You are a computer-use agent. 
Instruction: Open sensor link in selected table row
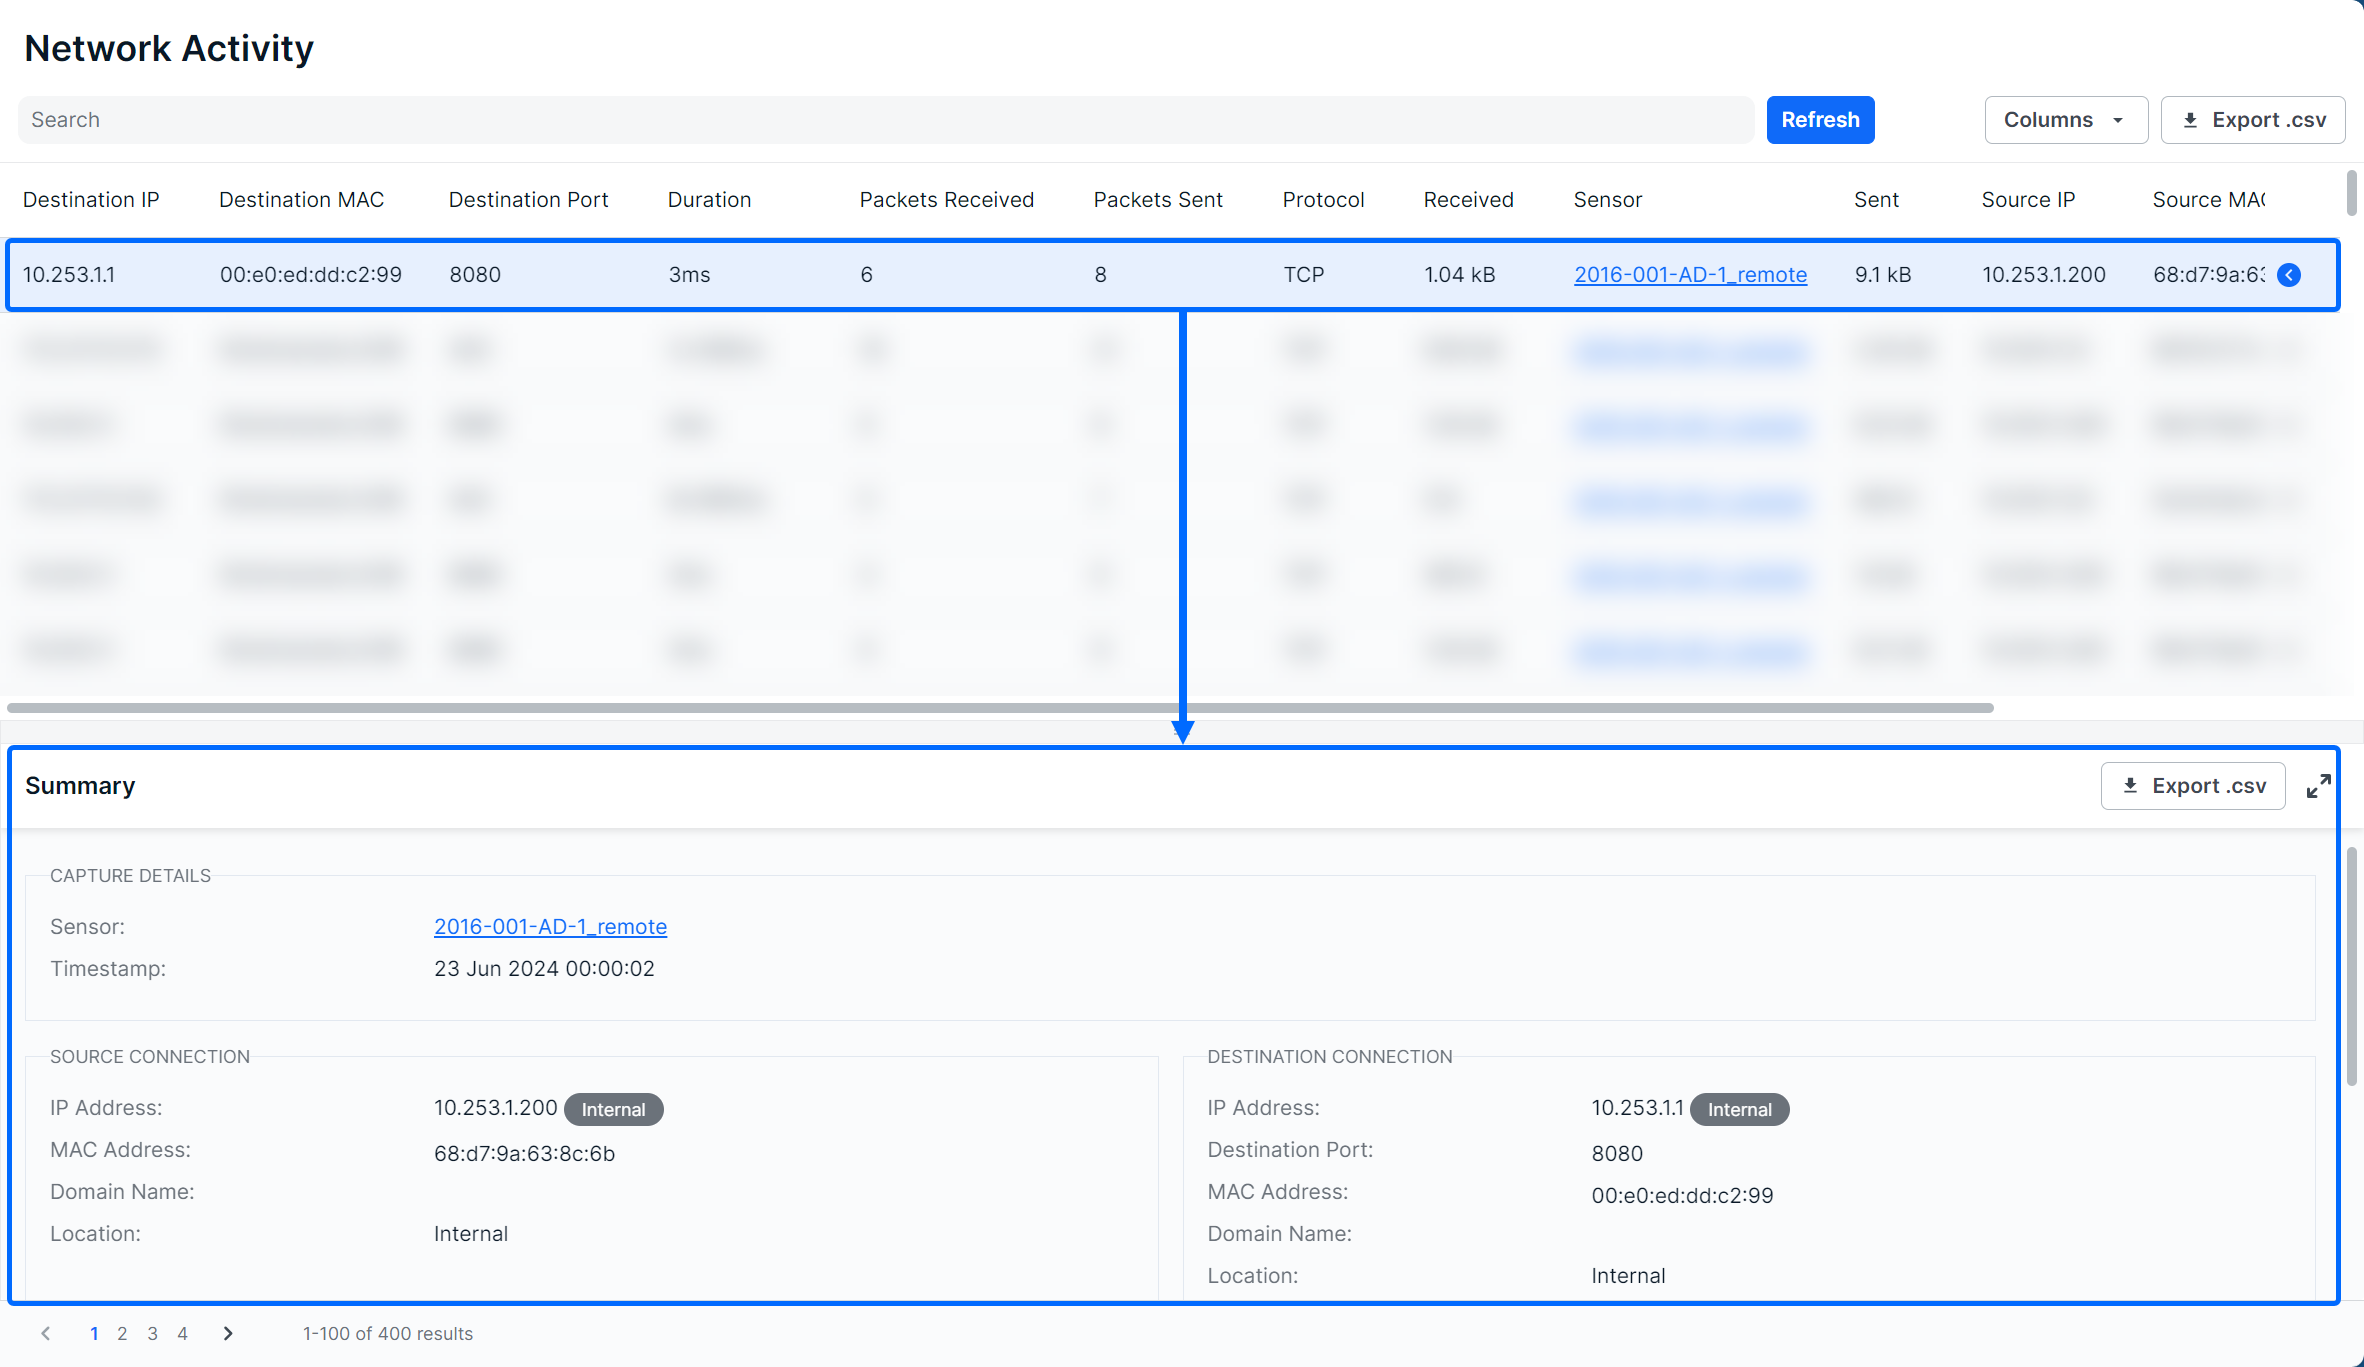click(x=1690, y=275)
